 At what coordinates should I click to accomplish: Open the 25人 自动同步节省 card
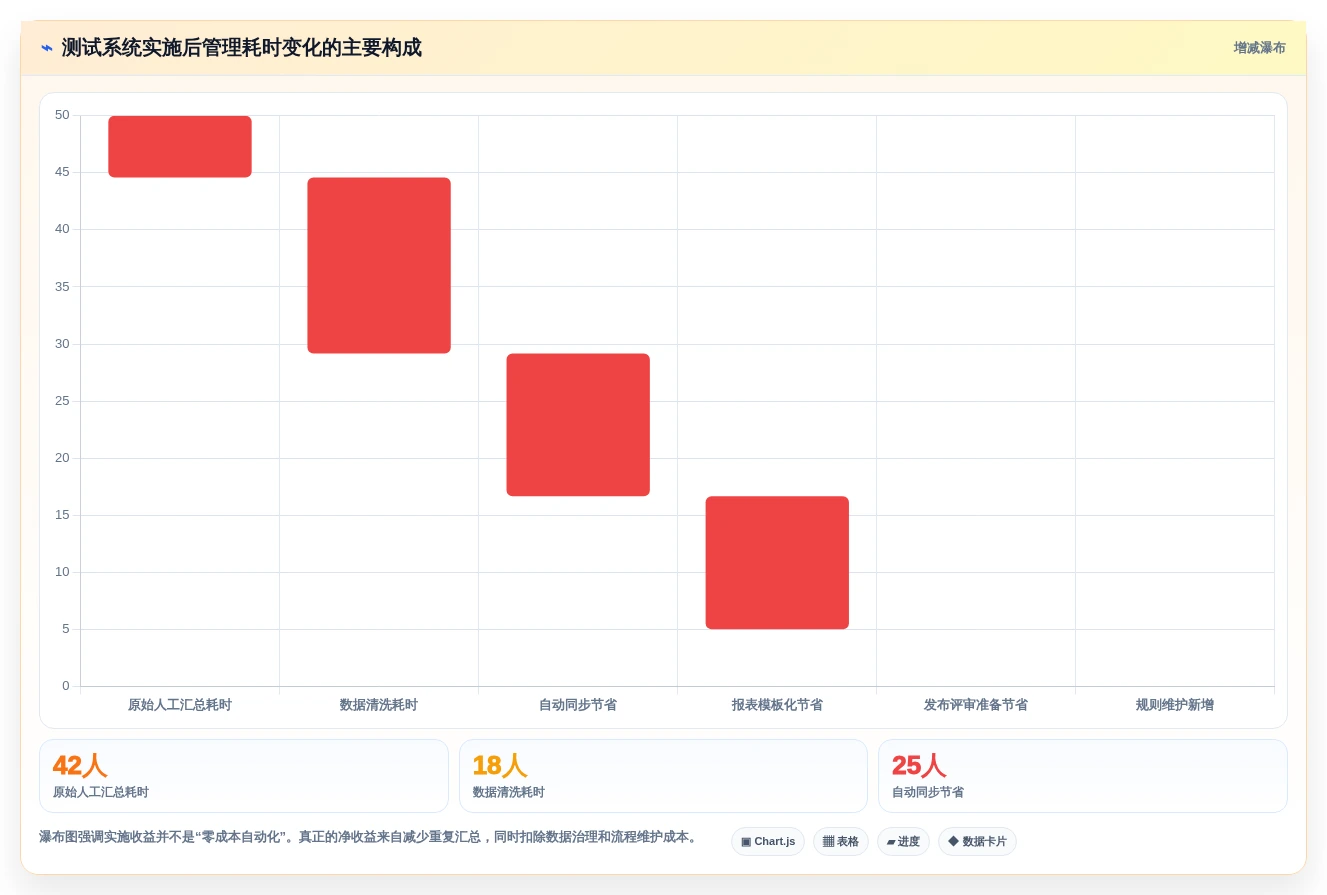click(x=1083, y=776)
